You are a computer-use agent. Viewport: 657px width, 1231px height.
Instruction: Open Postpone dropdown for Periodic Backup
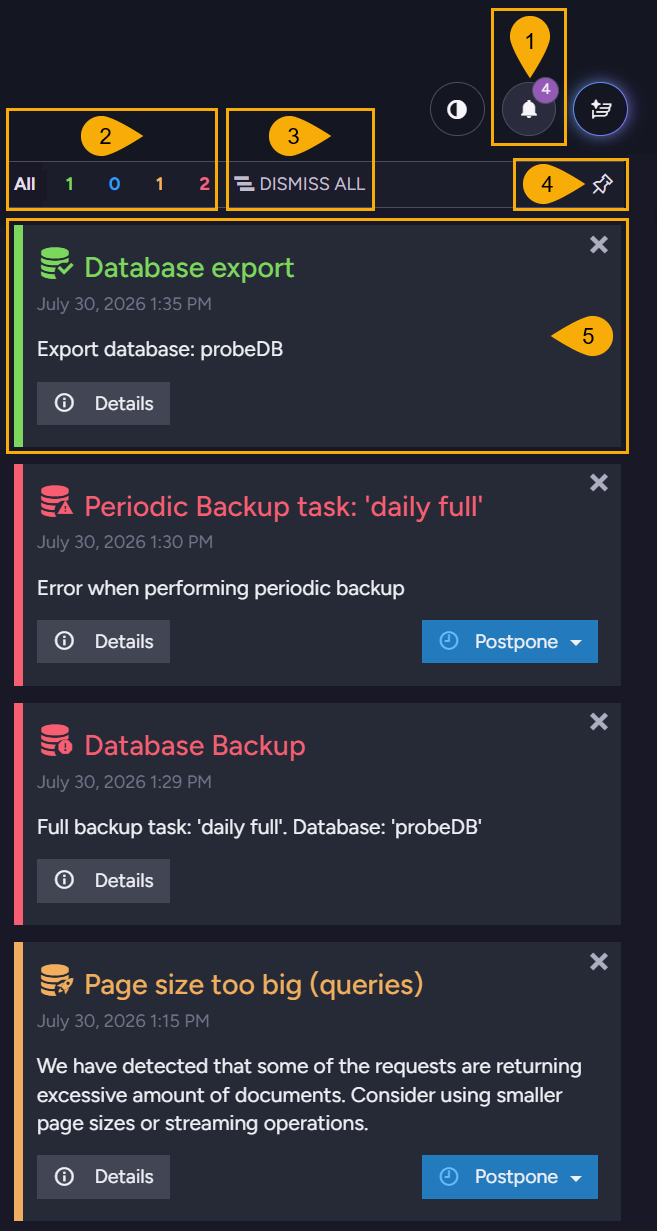click(x=510, y=641)
